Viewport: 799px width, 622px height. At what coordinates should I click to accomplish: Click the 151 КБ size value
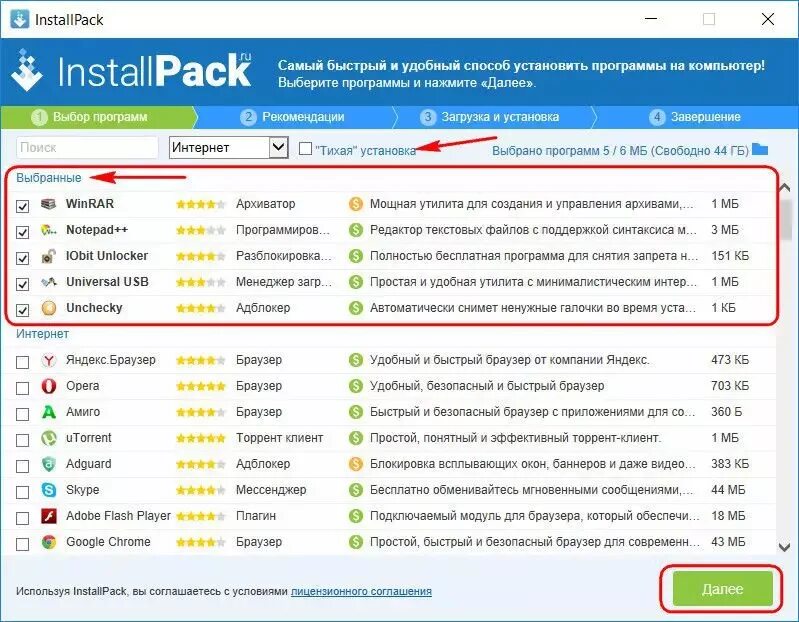tap(730, 256)
